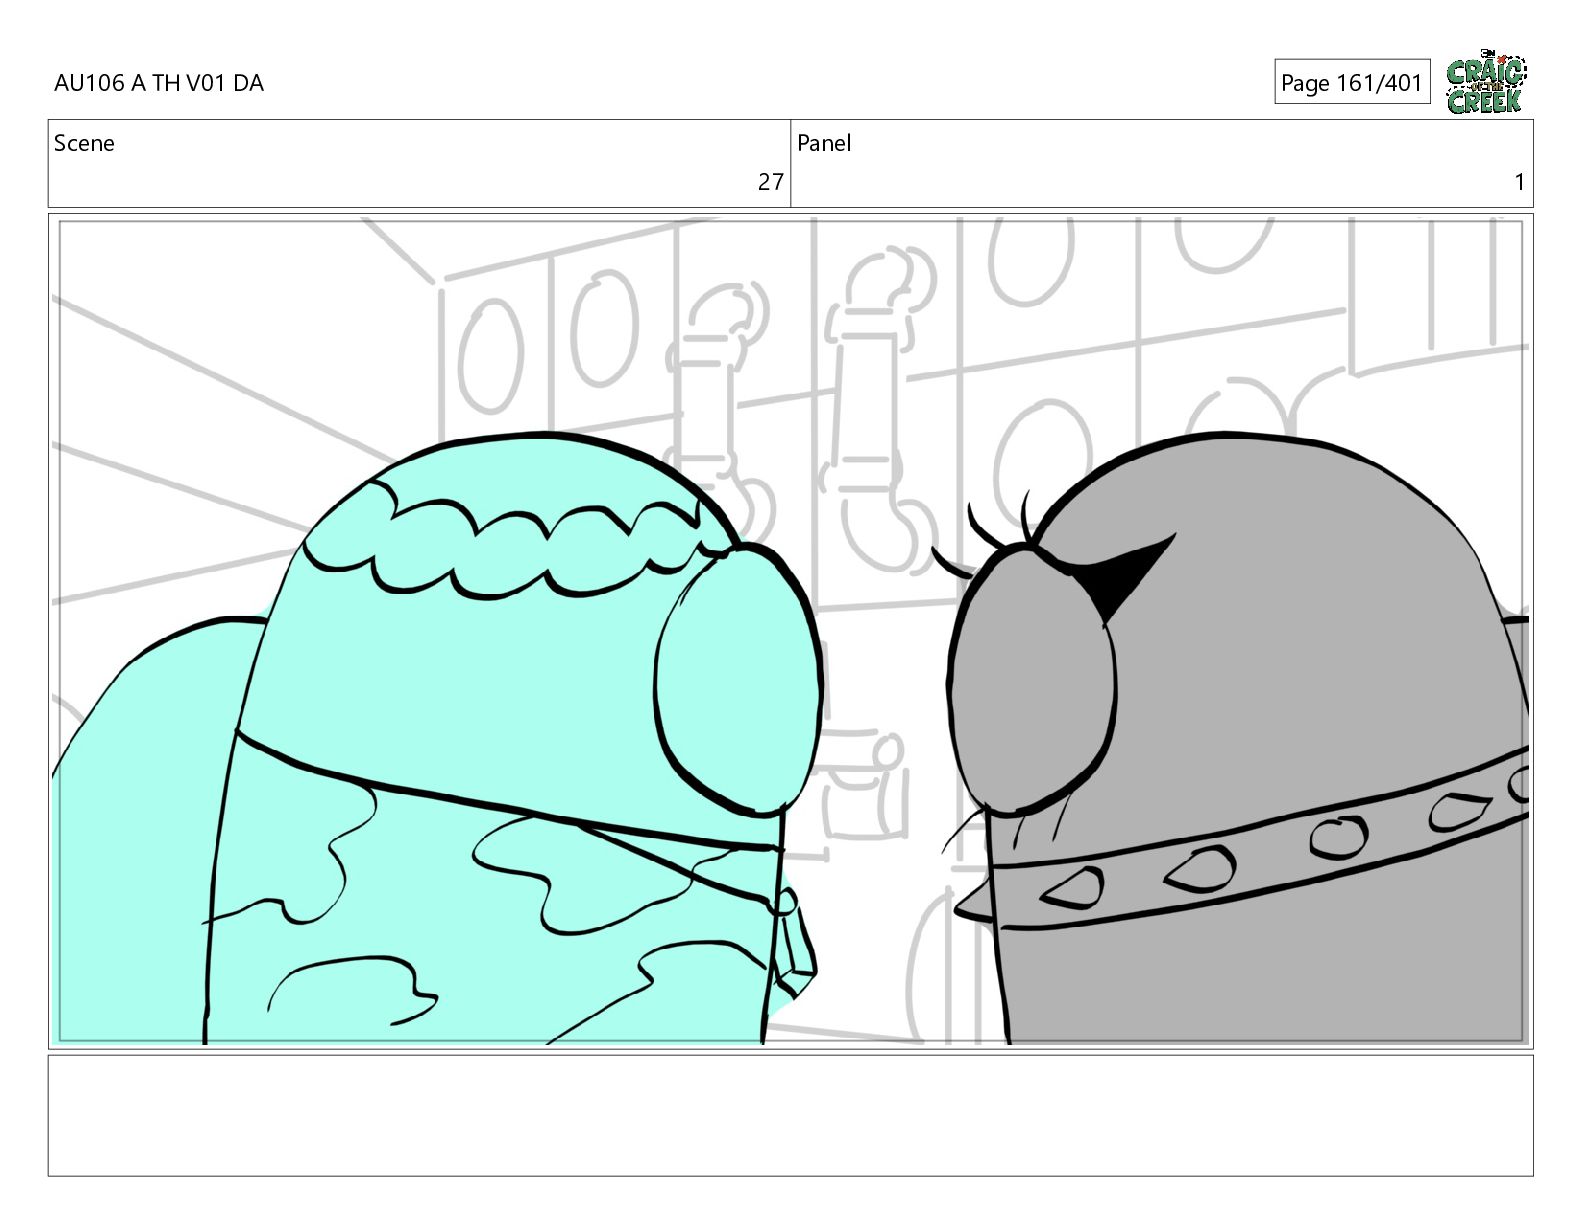Click the storyboard panel drawing
This screenshot has width=1584, height=1224.
pyautogui.click(x=790, y=631)
